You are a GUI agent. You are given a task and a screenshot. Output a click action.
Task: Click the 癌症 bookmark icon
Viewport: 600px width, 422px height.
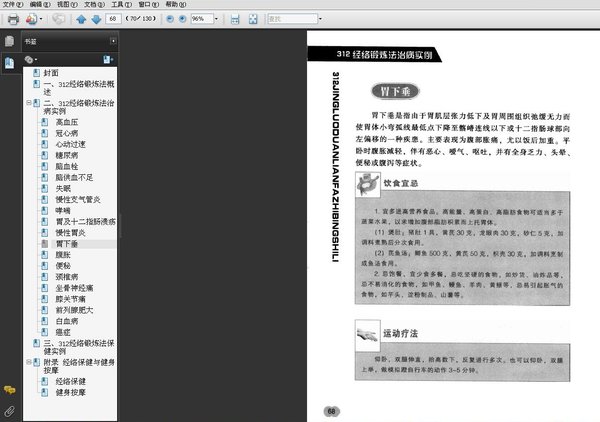click(x=45, y=332)
